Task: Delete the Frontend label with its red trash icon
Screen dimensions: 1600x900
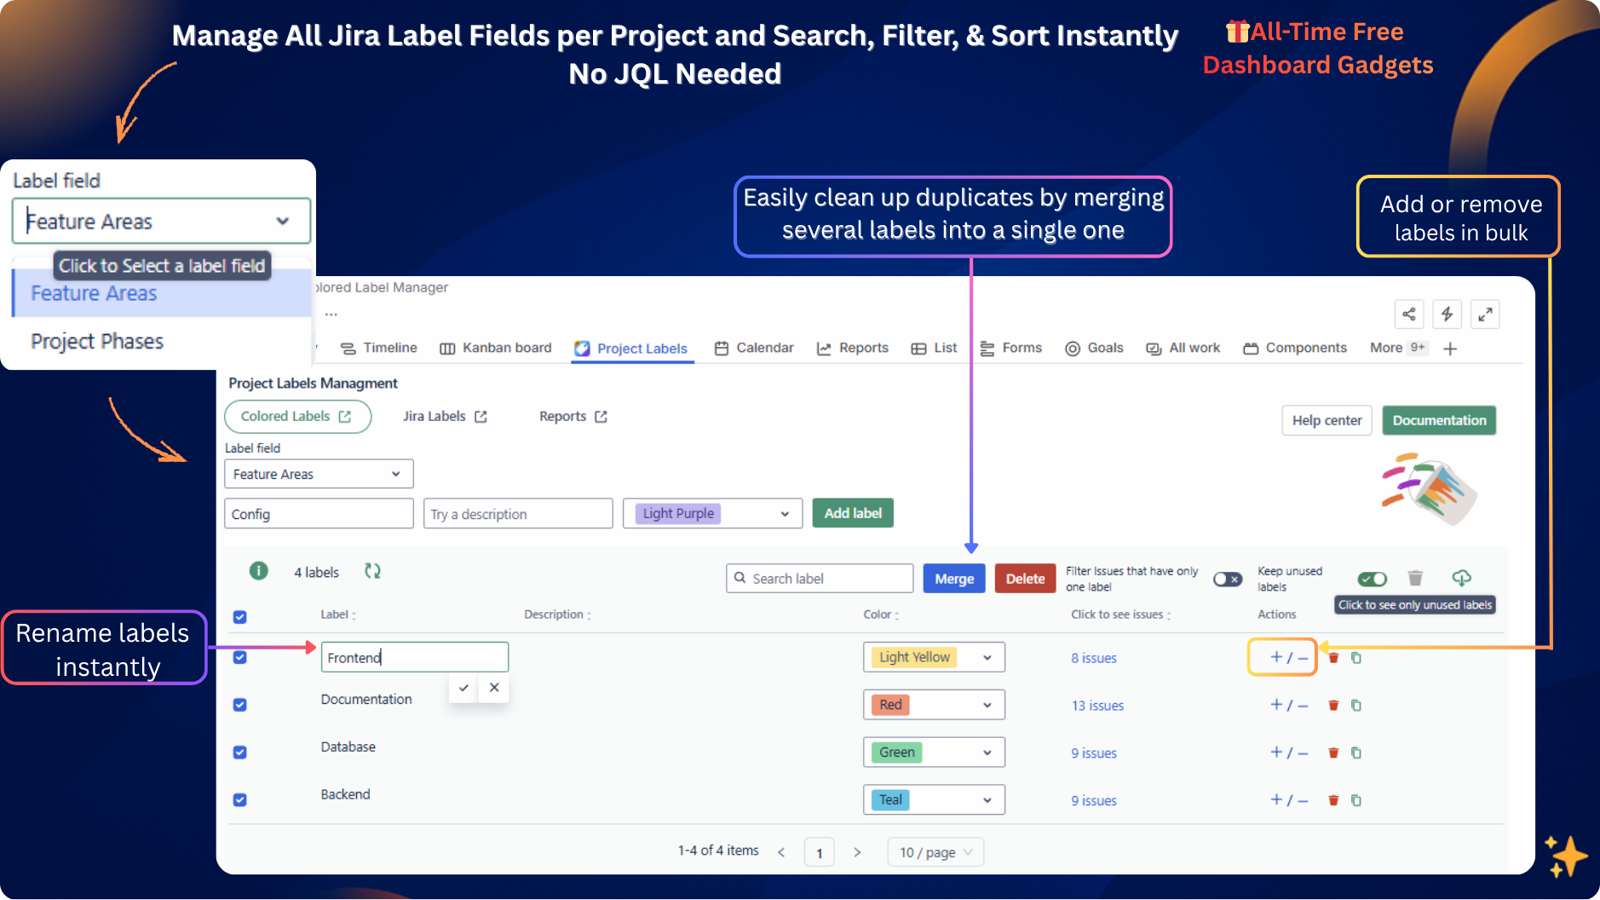Action: click(x=1334, y=657)
